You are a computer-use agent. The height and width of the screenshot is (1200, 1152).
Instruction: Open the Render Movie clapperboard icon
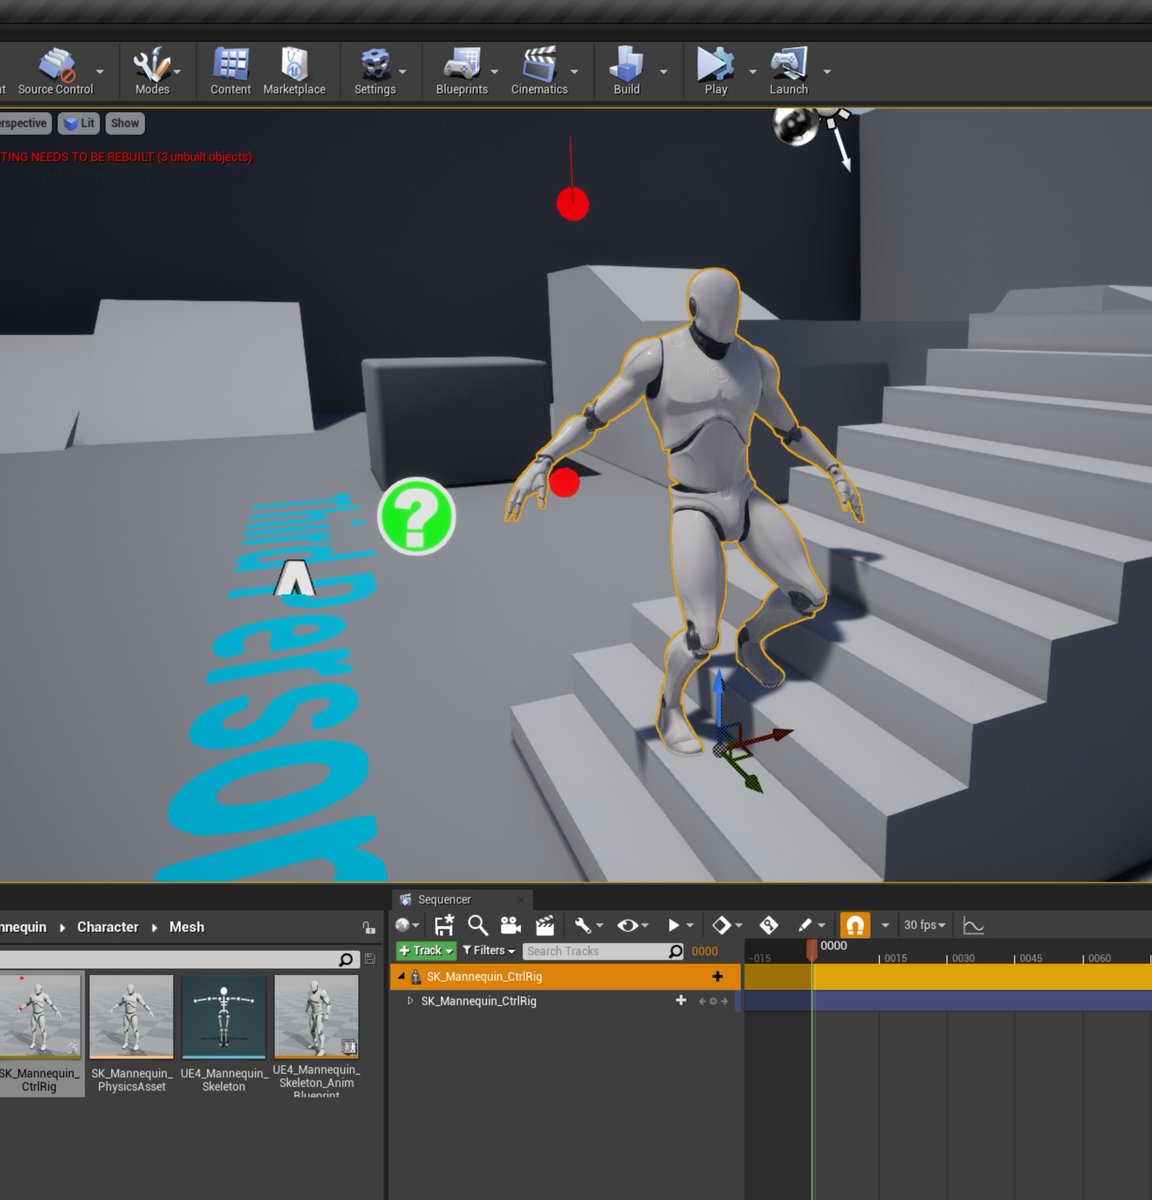[544, 924]
